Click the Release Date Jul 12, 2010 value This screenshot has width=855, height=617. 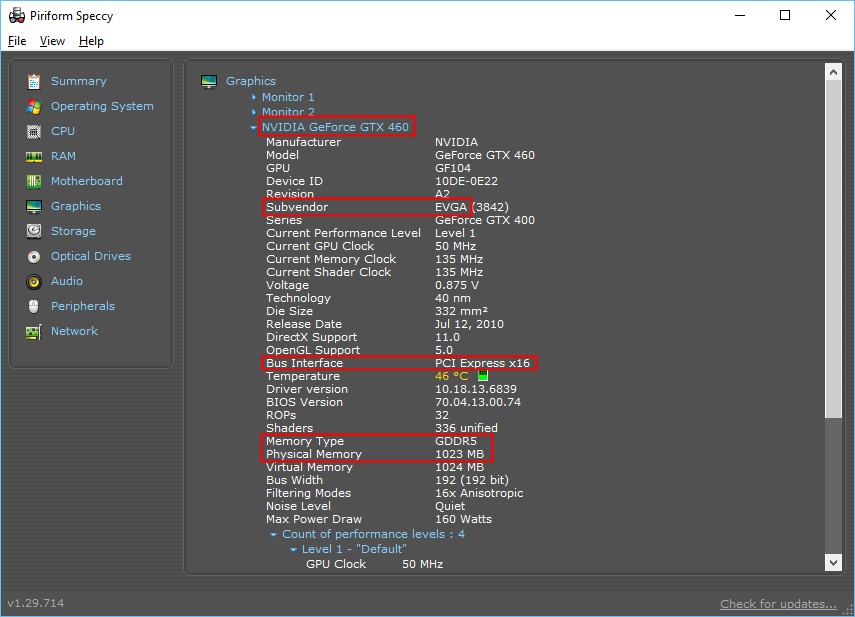pos(469,324)
